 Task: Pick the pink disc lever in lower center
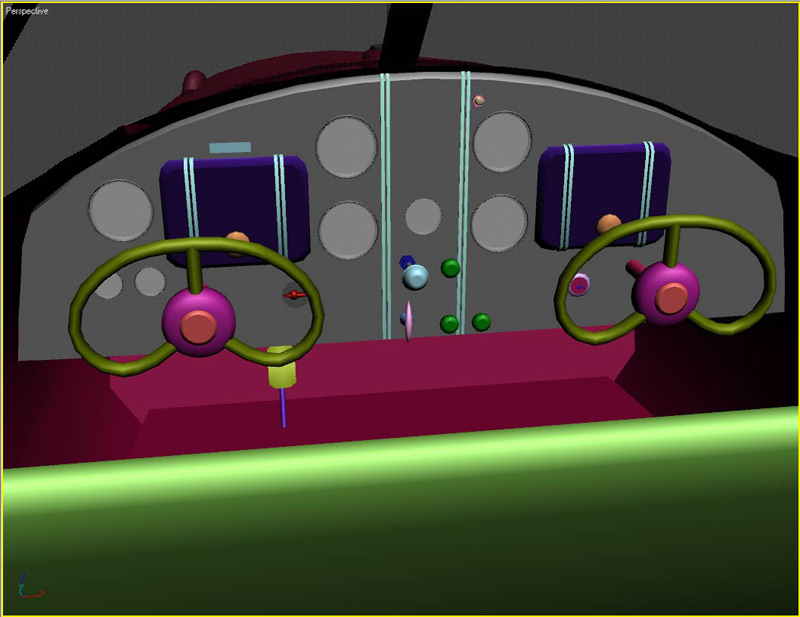coord(408,321)
